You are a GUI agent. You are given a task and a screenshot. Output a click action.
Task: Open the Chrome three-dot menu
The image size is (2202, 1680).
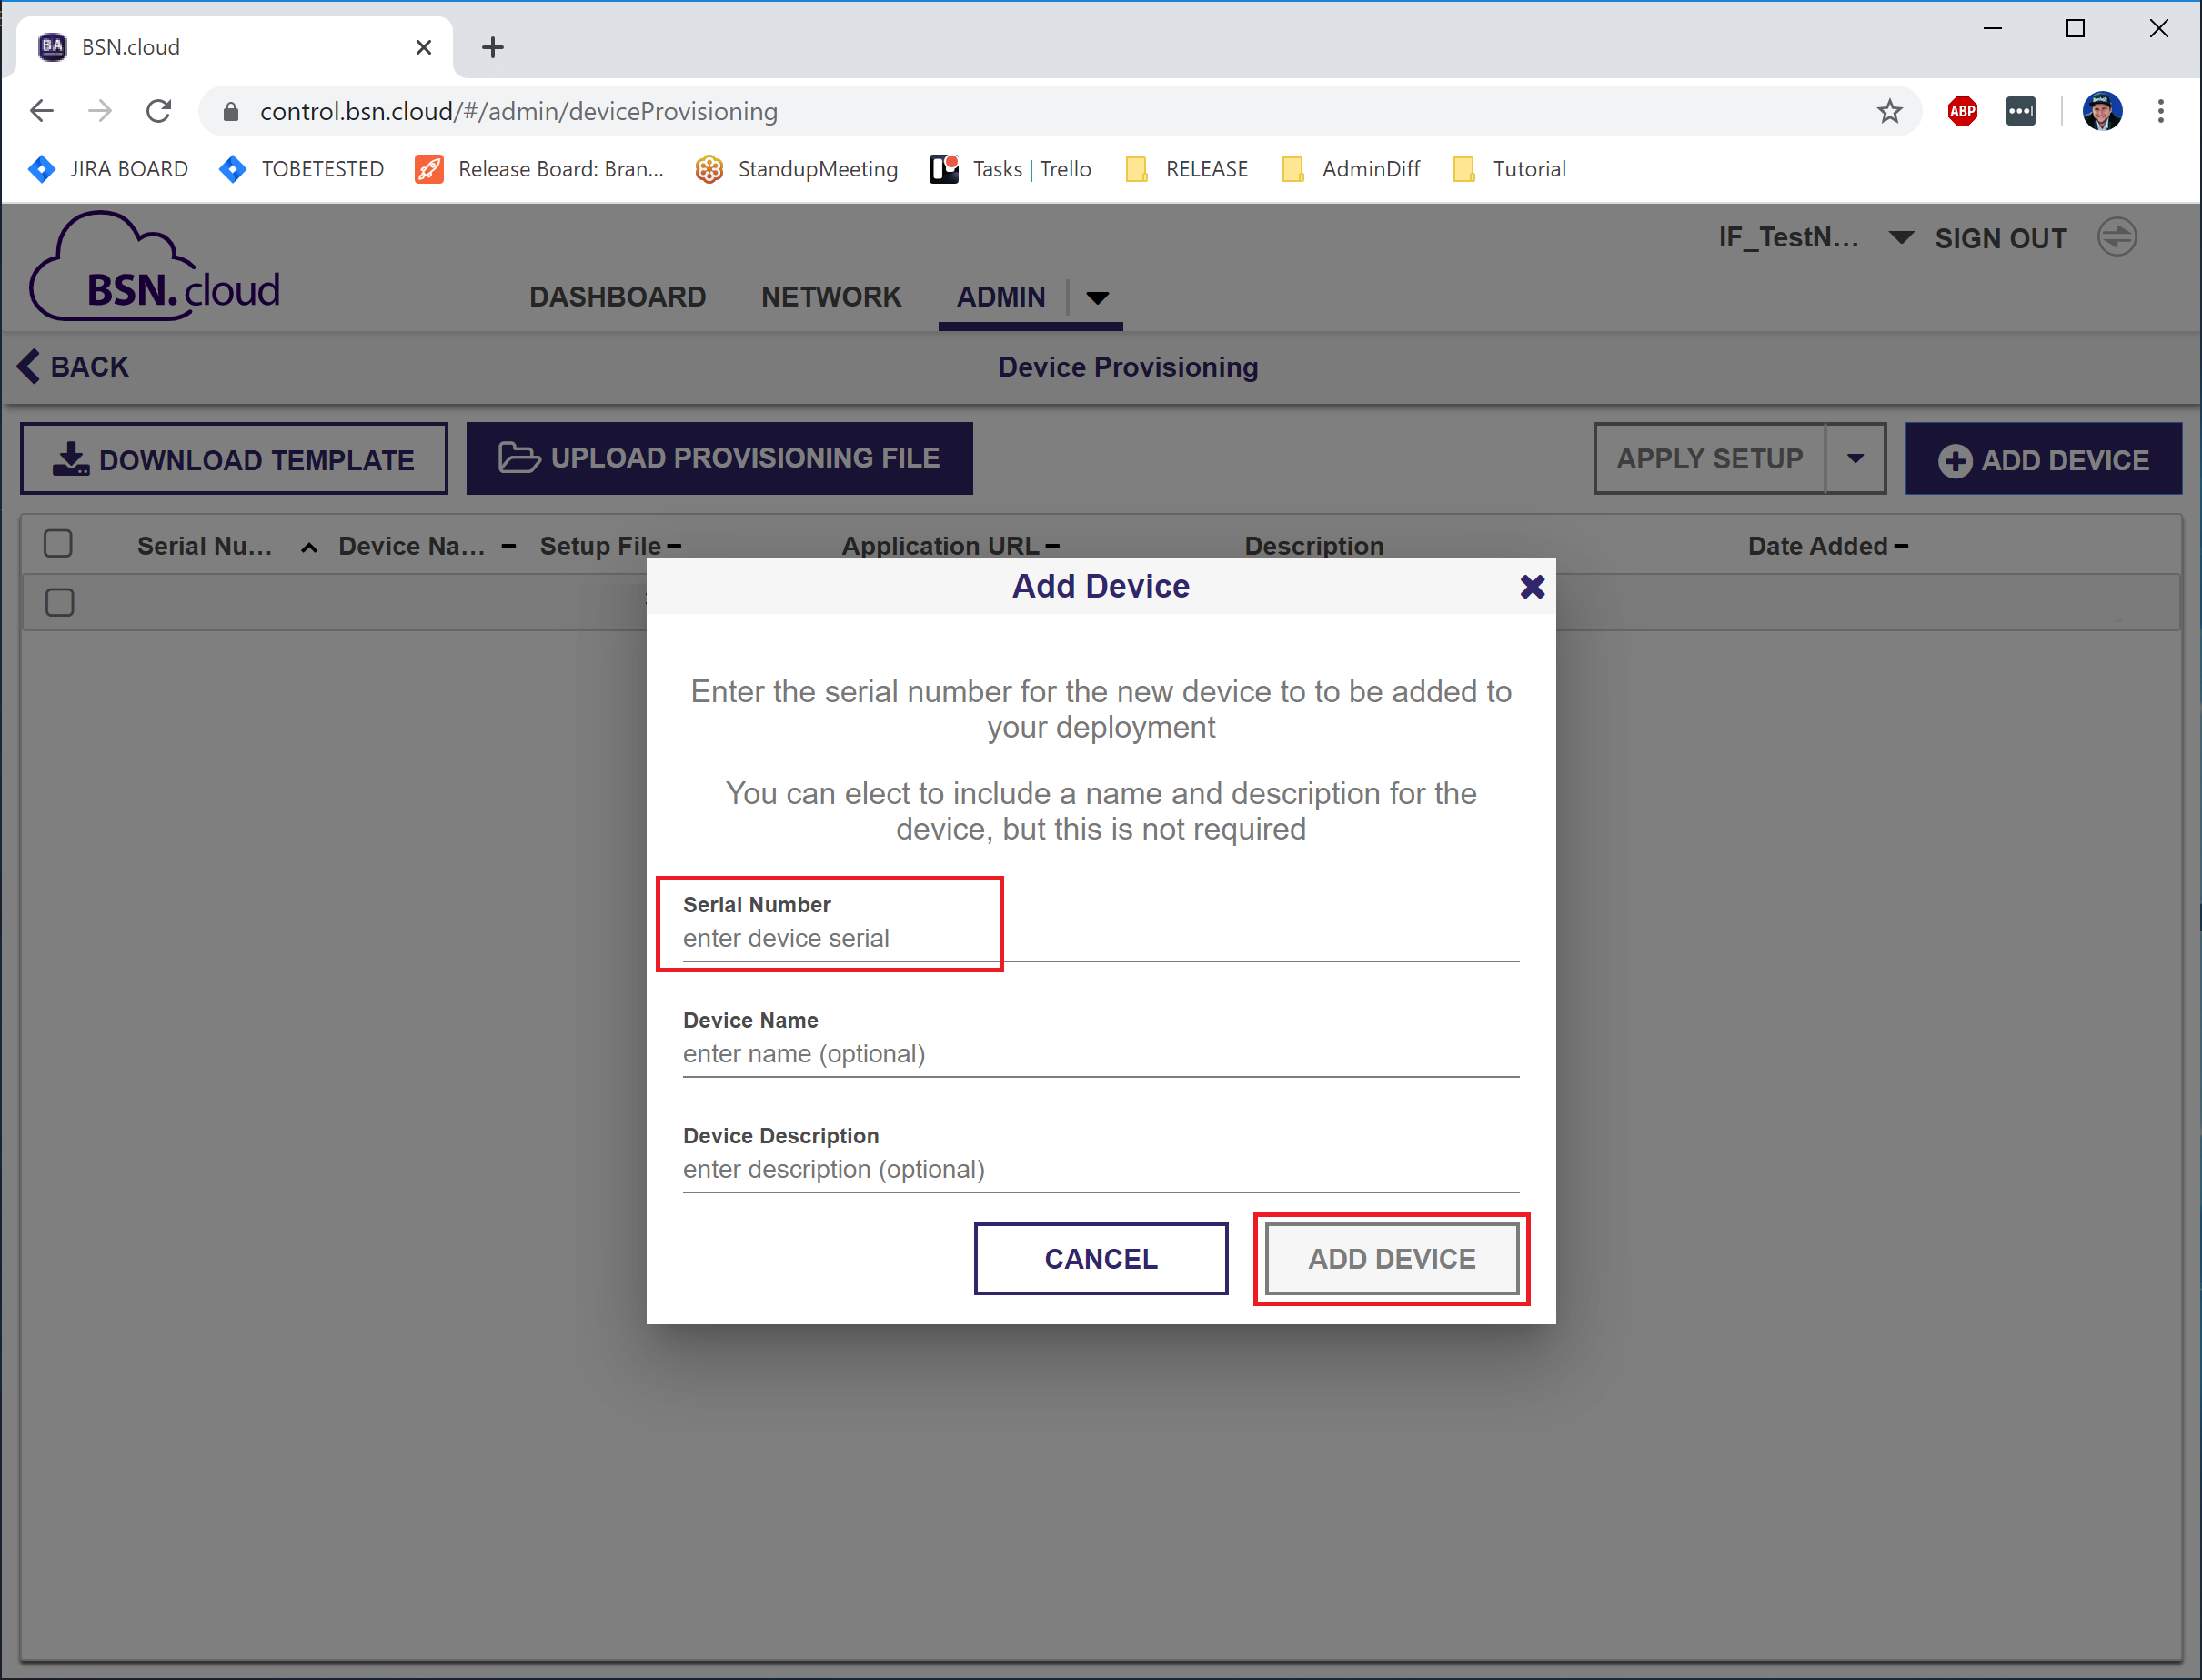point(2160,111)
